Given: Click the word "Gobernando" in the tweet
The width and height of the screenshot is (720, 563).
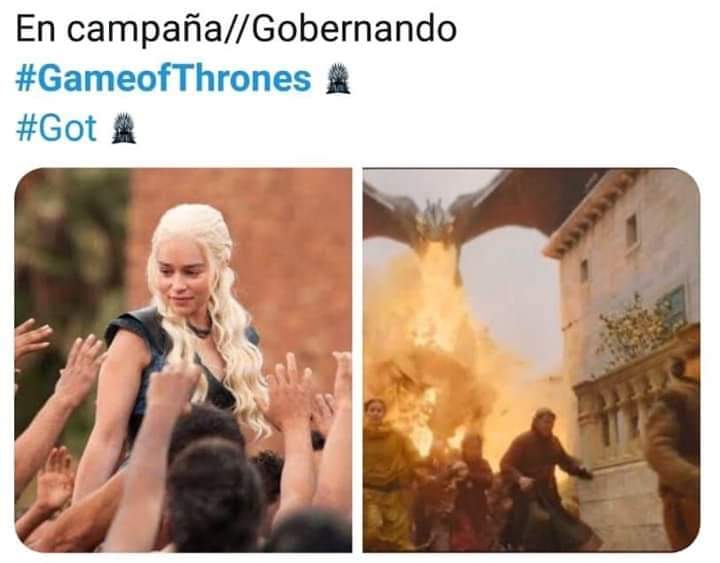Looking at the screenshot, I should point(354,29).
